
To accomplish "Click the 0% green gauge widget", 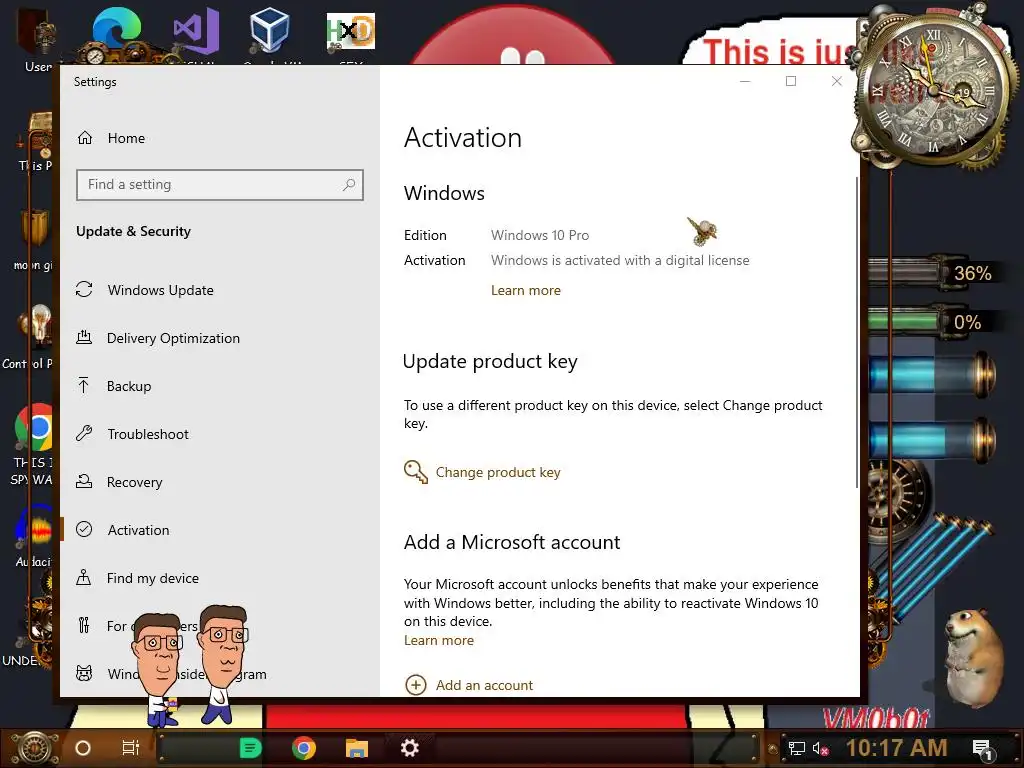I will point(933,322).
